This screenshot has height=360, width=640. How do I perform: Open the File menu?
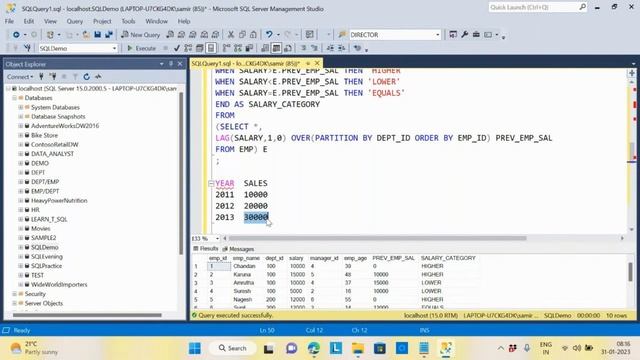(9, 21)
